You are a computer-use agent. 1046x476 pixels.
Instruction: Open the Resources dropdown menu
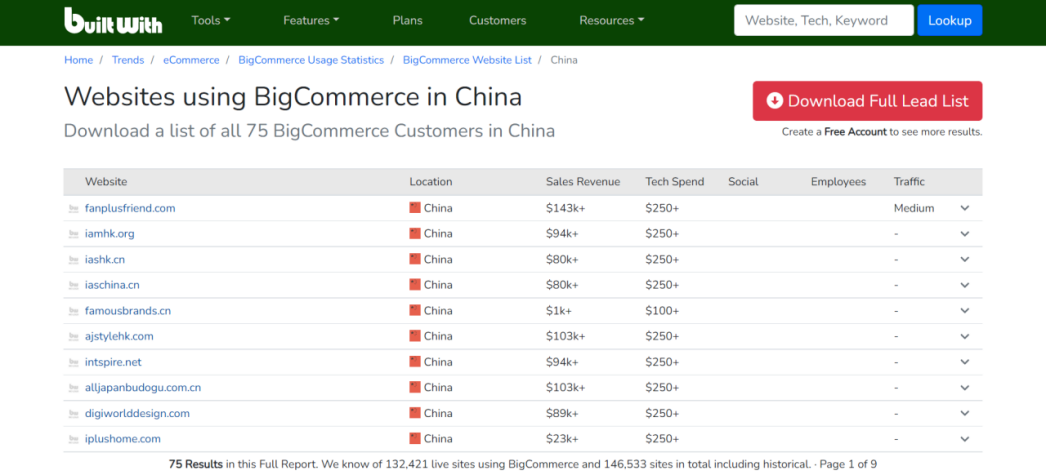[611, 20]
